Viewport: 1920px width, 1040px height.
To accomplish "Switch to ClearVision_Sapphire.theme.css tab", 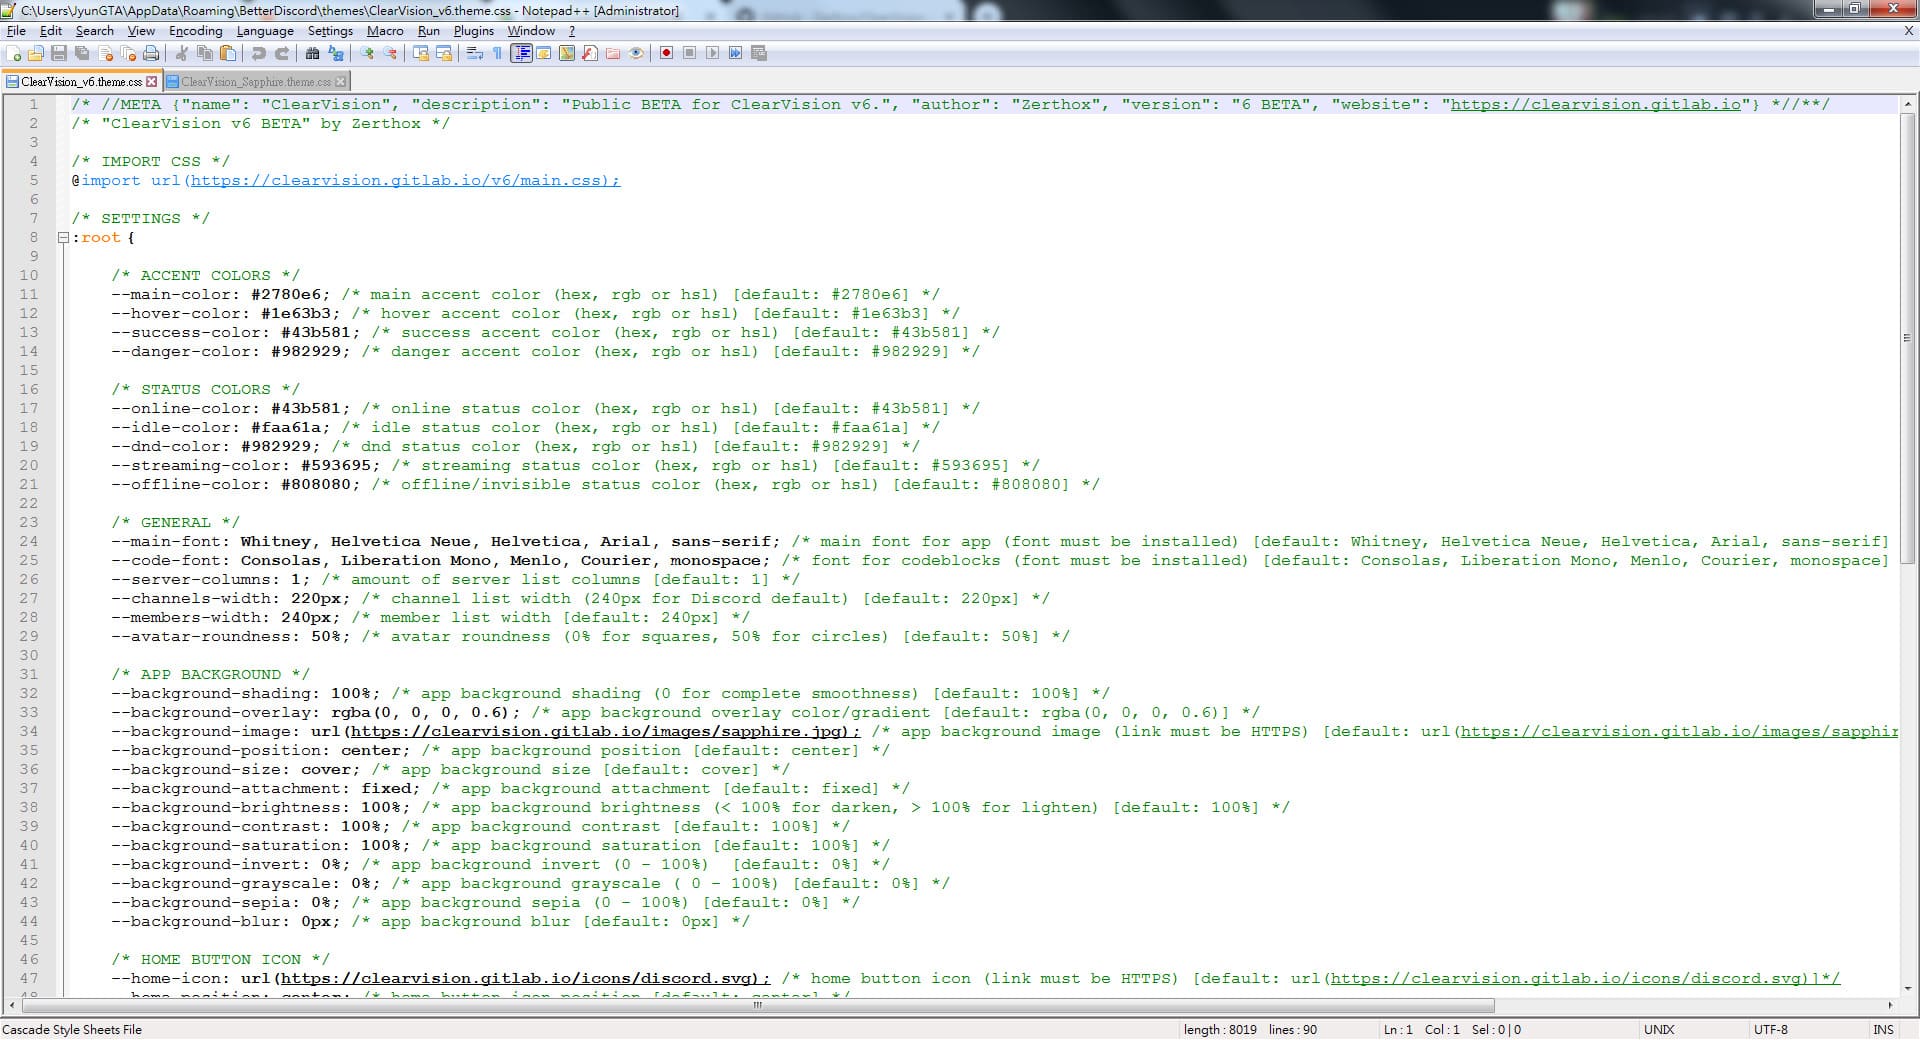I will click(255, 82).
